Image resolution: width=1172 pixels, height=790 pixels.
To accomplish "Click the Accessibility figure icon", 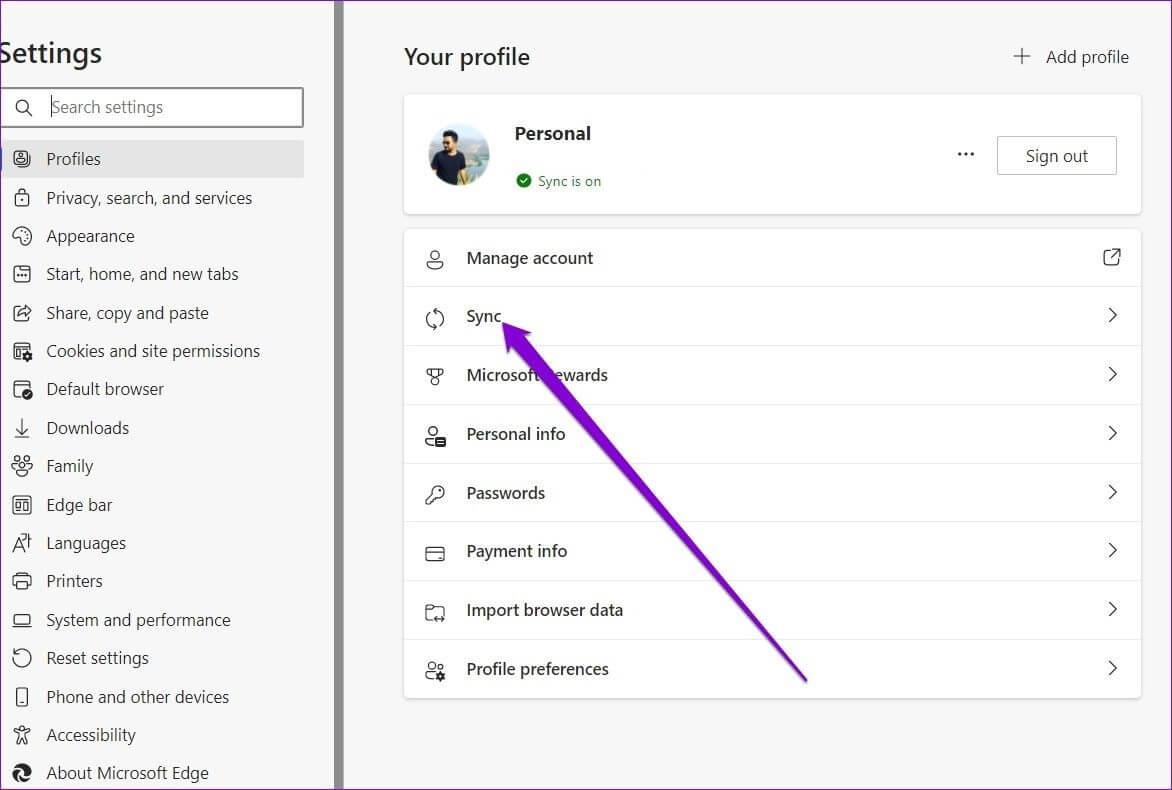I will (22, 735).
